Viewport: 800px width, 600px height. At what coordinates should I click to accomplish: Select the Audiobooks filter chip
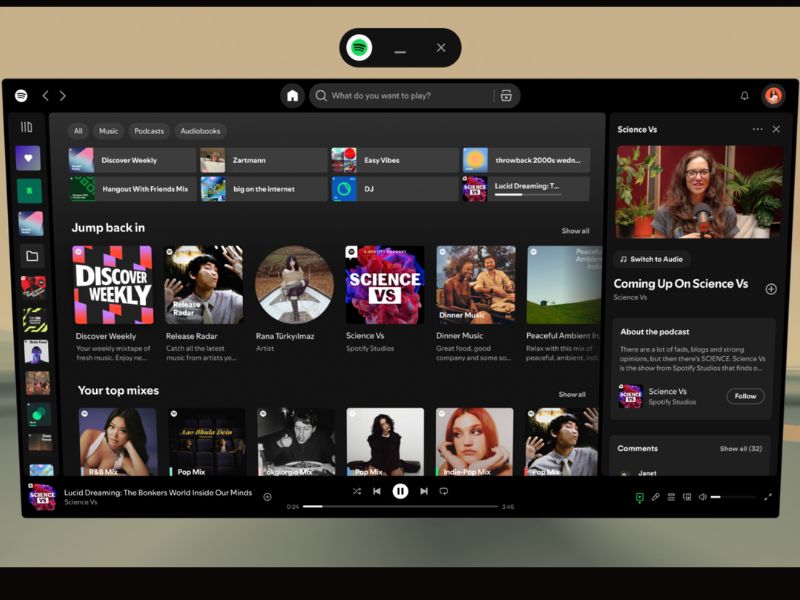click(201, 131)
